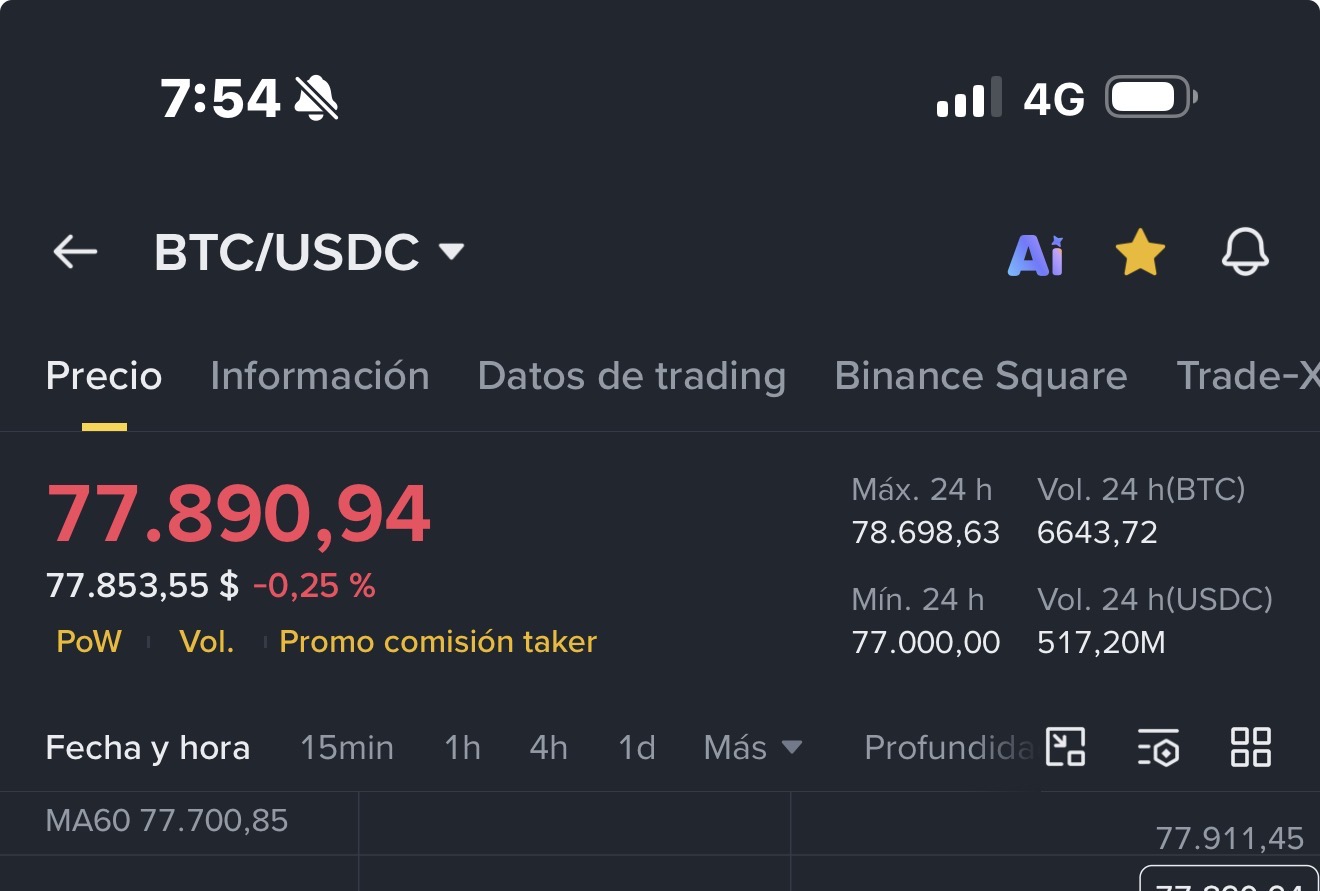The width and height of the screenshot is (1320, 891).
Task: Open chart indicator settings icon
Action: pyautogui.click(x=1158, y=747)
